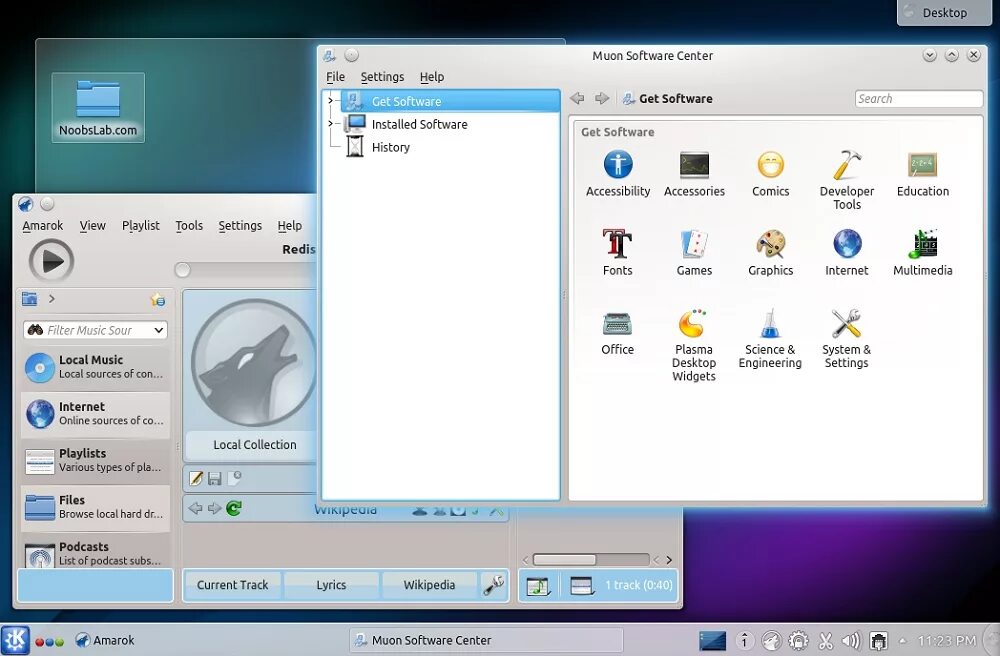
Task: Click the Muon Search field
Action: (x=918, y=99)
